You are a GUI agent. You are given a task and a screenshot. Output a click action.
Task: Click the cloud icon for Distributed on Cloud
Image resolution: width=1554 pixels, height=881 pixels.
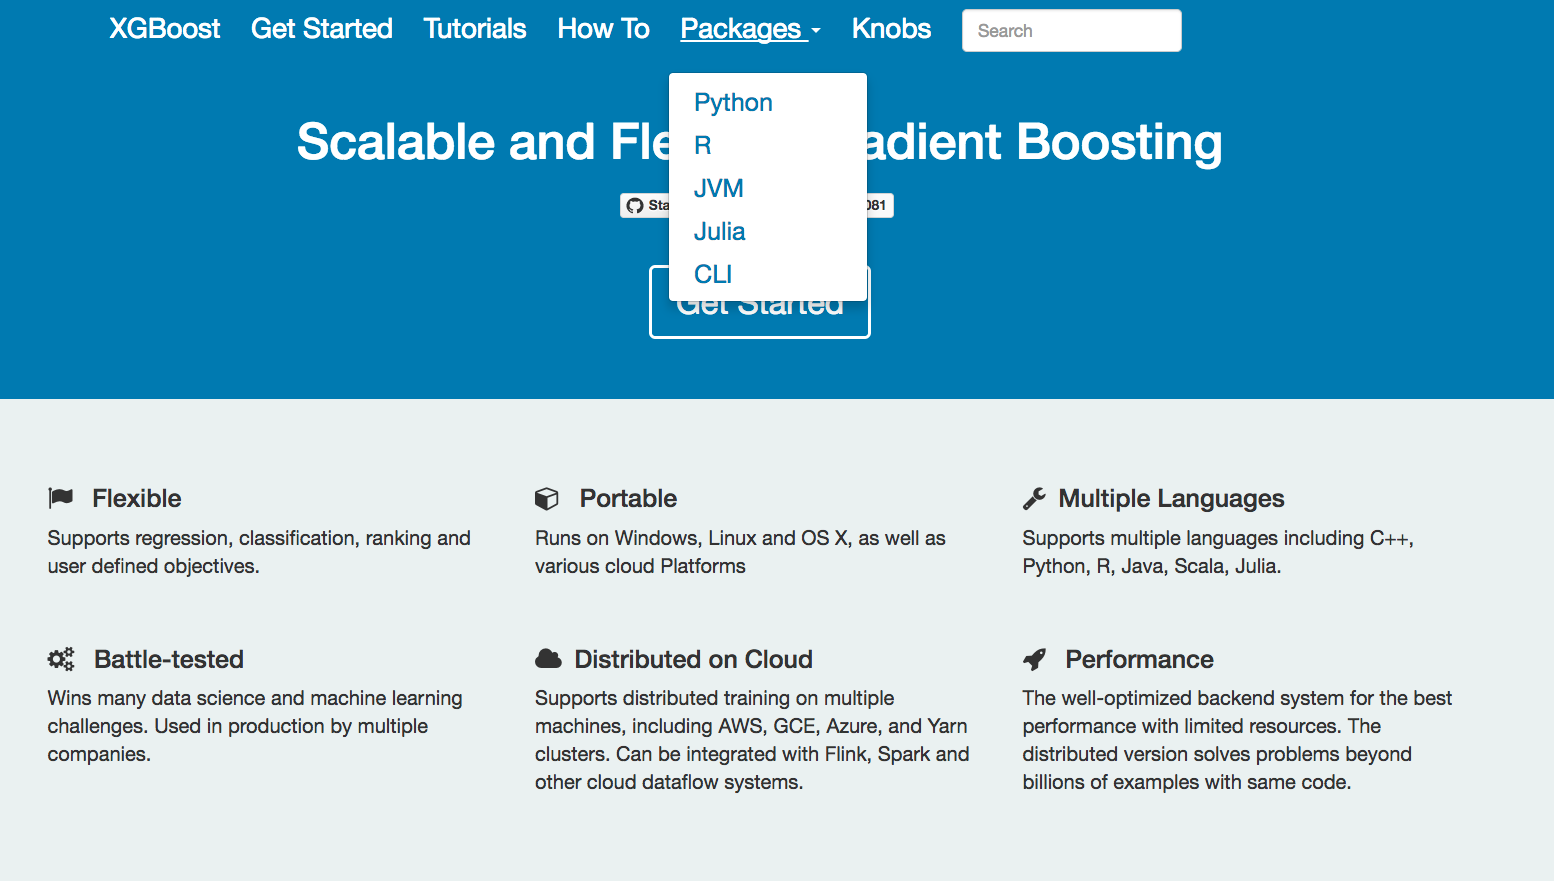[x=548, y=657]
